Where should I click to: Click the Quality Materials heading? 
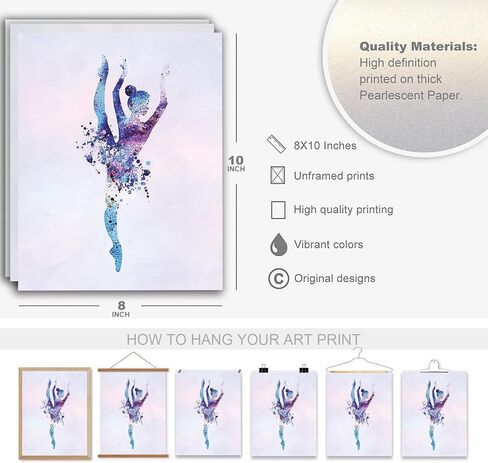(x=418, y=46)
